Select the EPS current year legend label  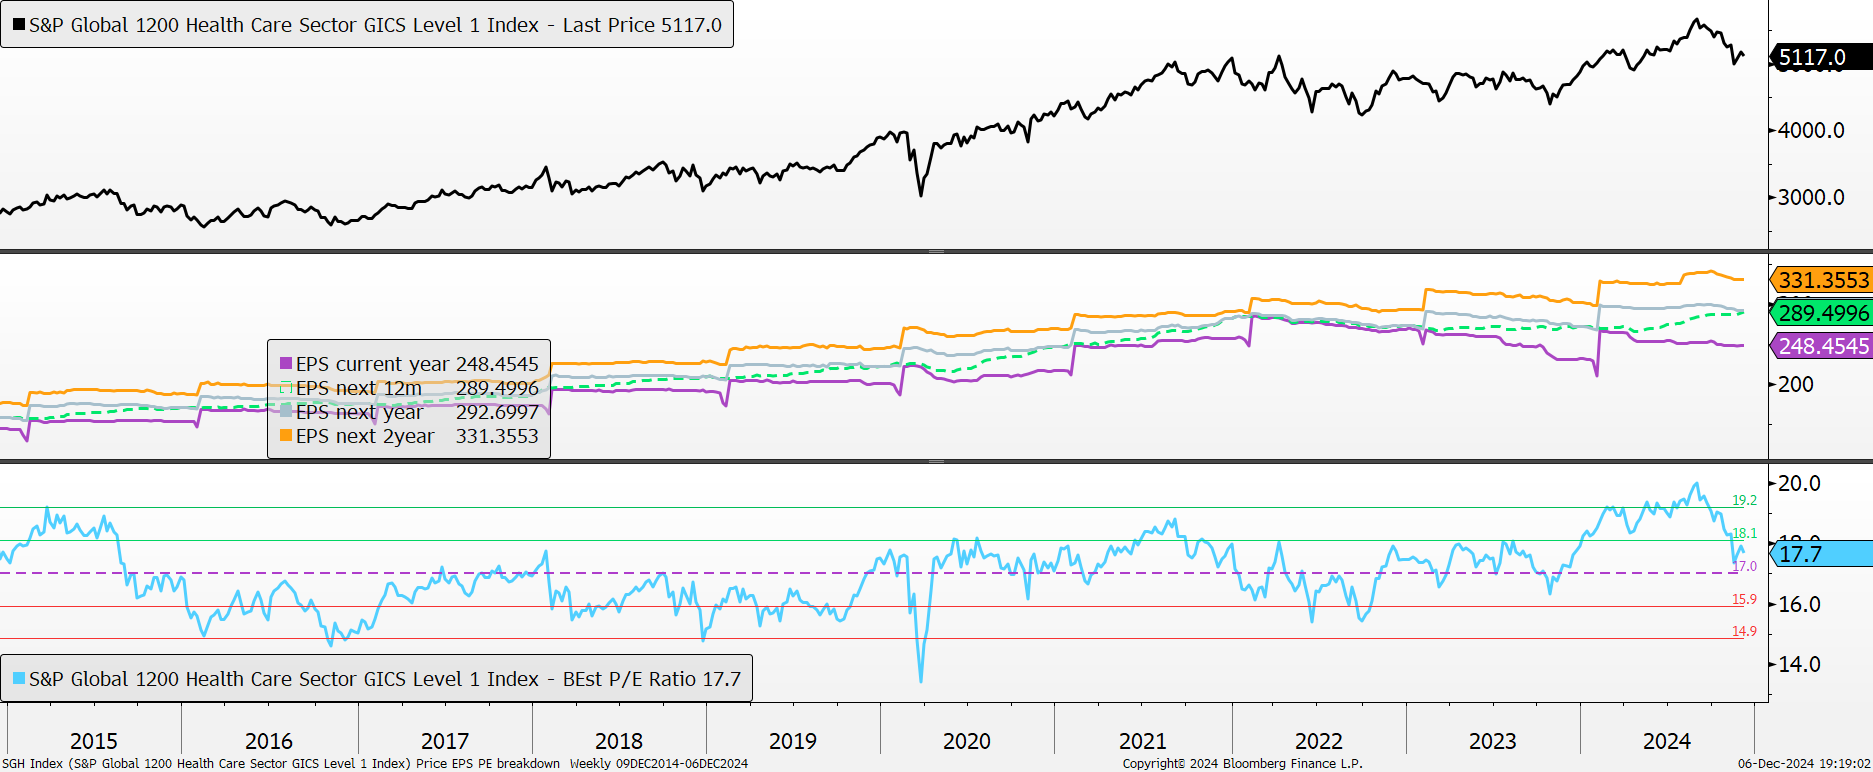373,364
